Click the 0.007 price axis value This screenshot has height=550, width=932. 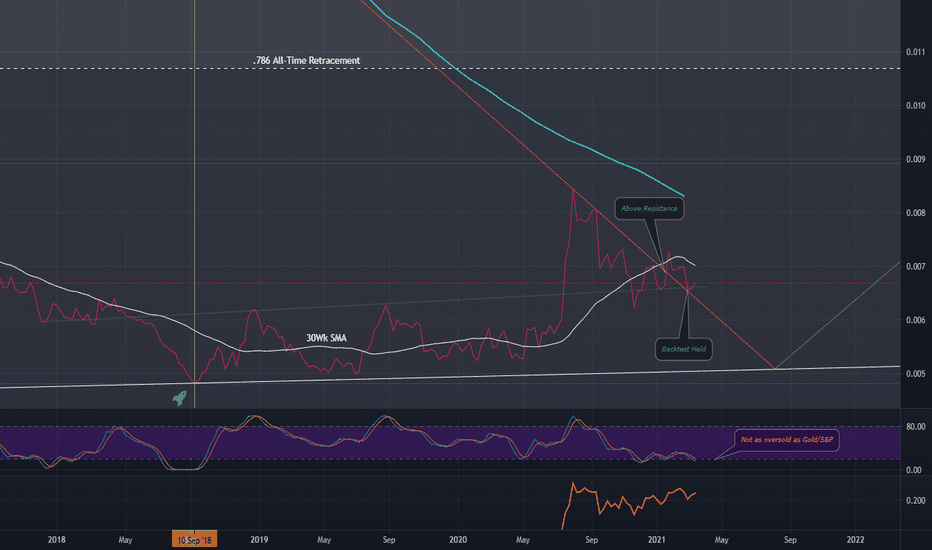point(915,266)
